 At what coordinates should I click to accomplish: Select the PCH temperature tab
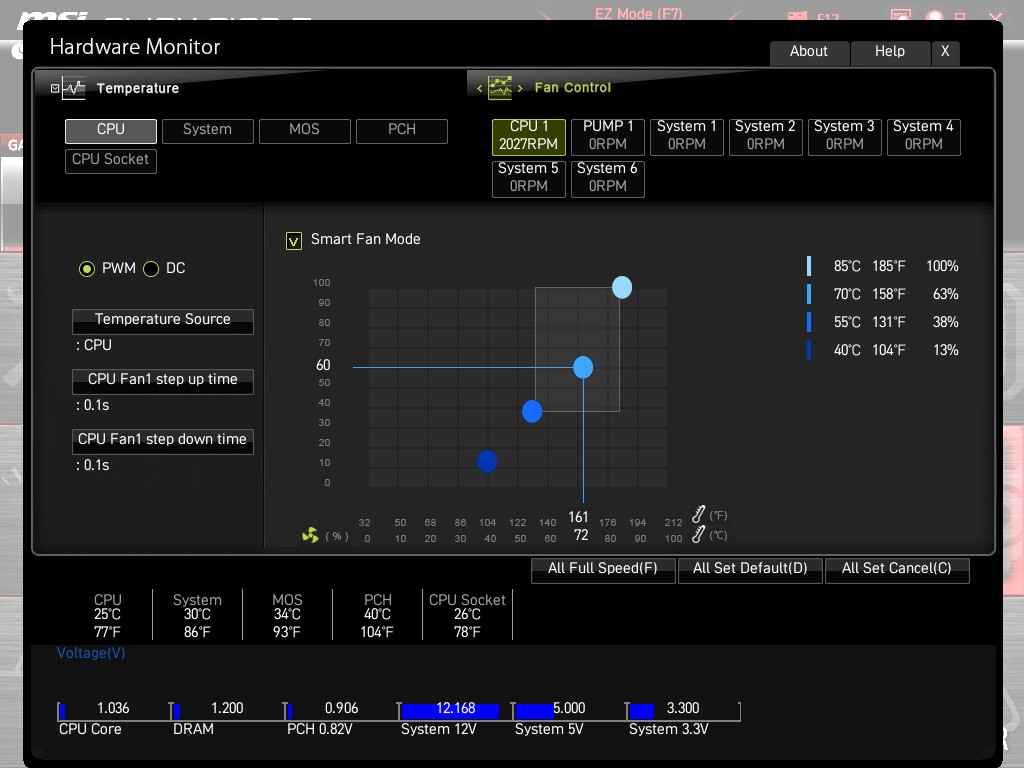pos(402,131)
